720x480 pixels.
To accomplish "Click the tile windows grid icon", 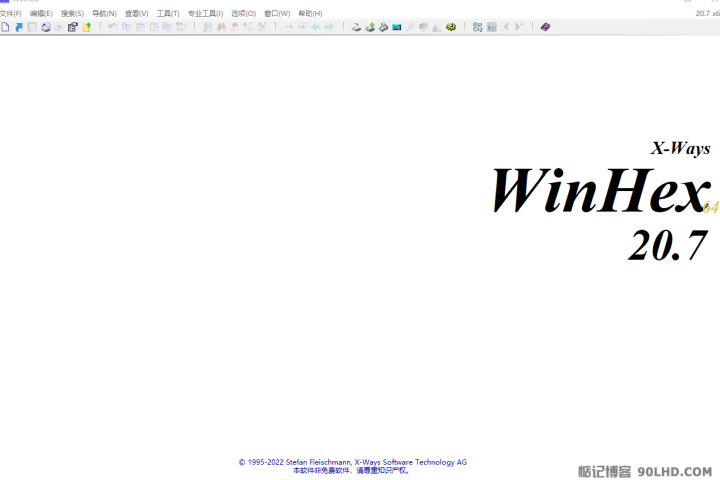I will tap(492, 27).
